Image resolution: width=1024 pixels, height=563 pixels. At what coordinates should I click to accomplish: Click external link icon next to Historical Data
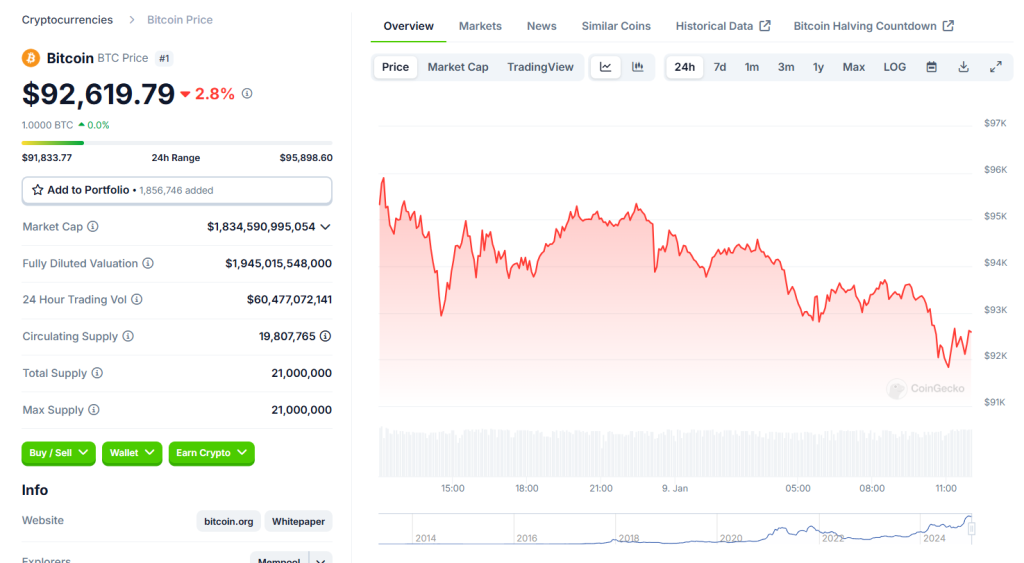click(x=765, y=25)
